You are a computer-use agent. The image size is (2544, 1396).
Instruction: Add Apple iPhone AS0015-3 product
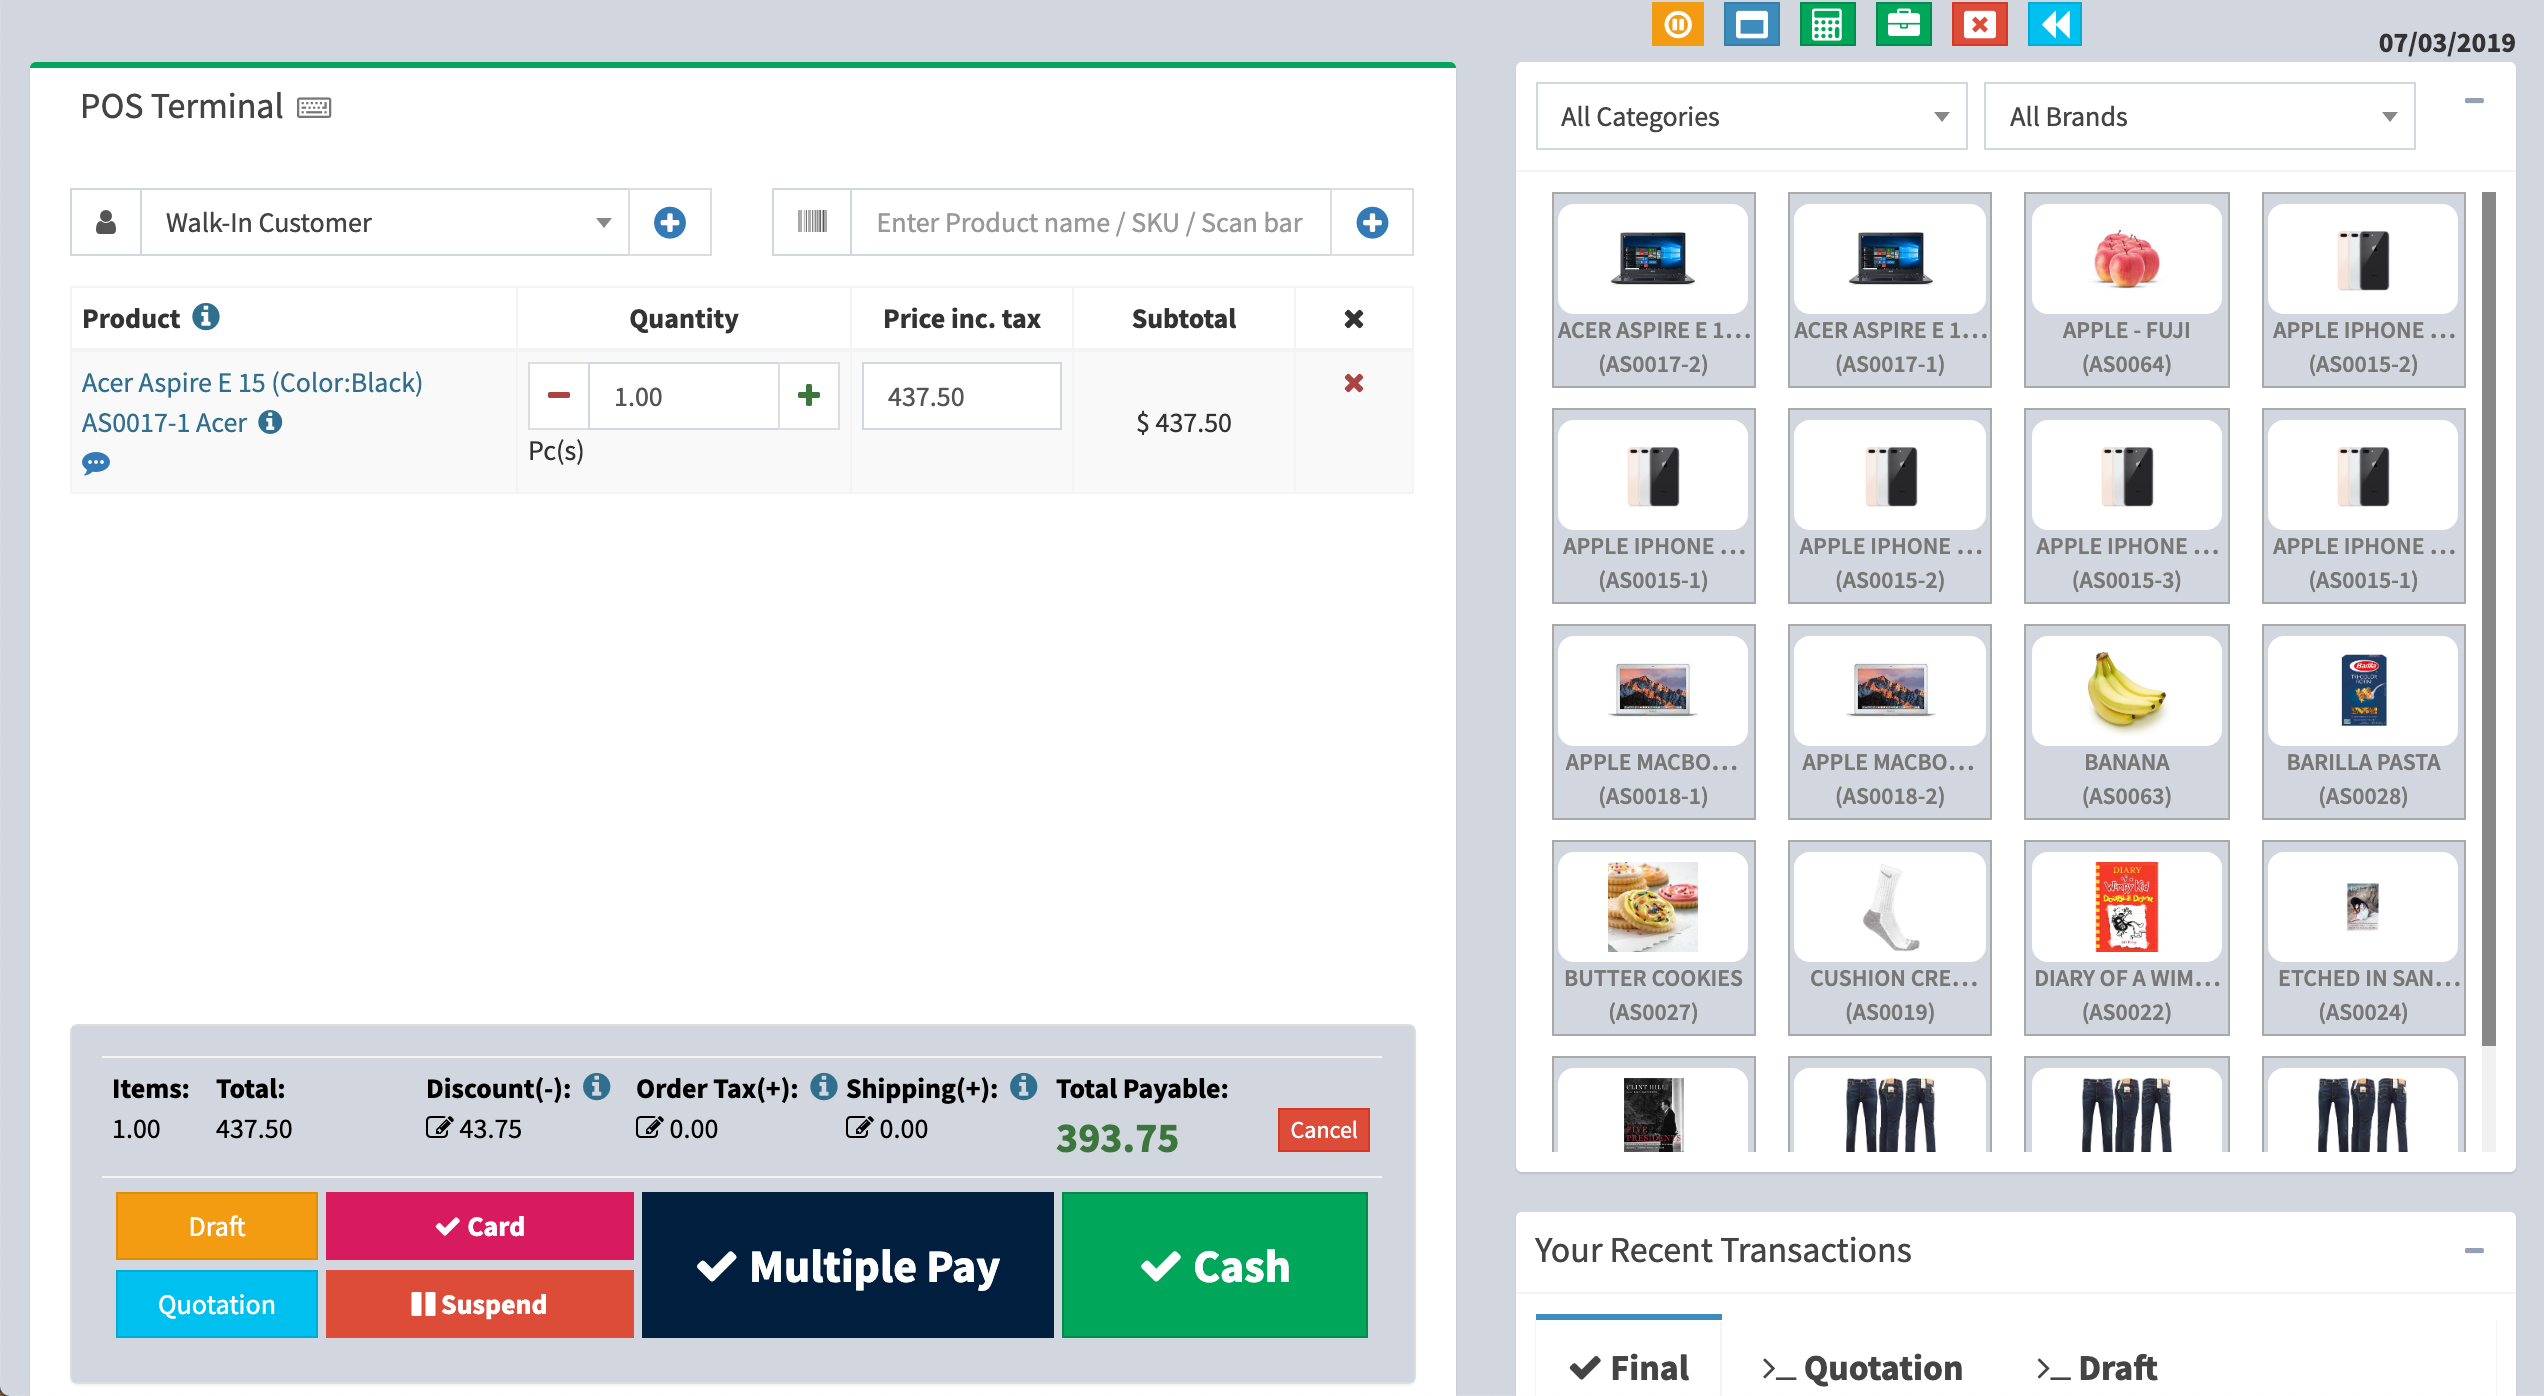2127,506
